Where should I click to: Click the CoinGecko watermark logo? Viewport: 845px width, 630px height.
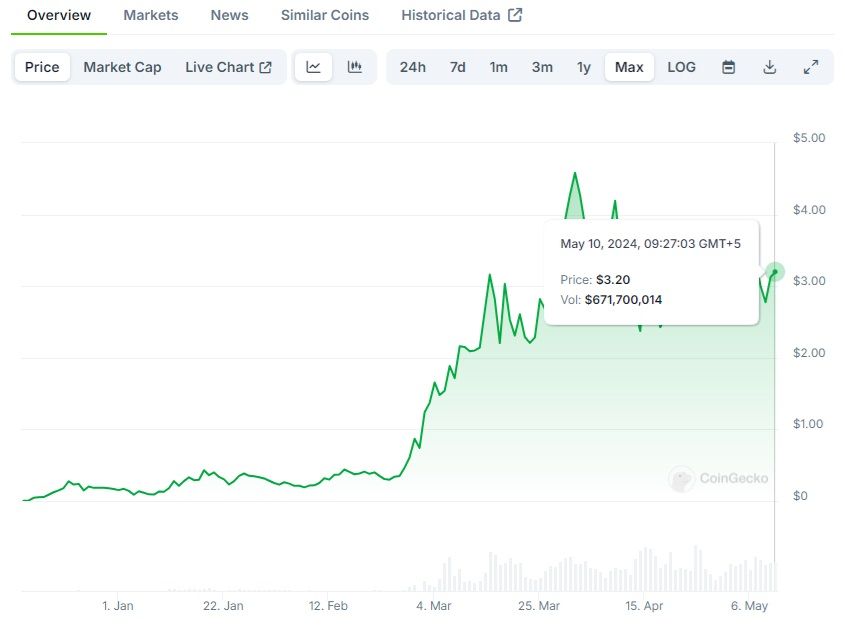tap(719, 479)
